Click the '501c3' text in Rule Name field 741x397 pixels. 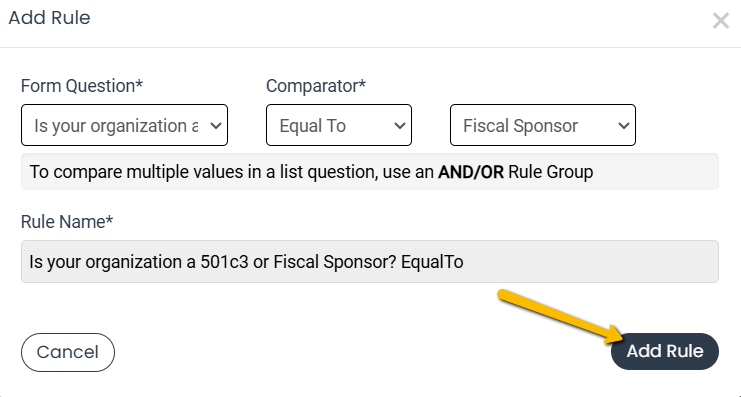click(x=224, y=262)
